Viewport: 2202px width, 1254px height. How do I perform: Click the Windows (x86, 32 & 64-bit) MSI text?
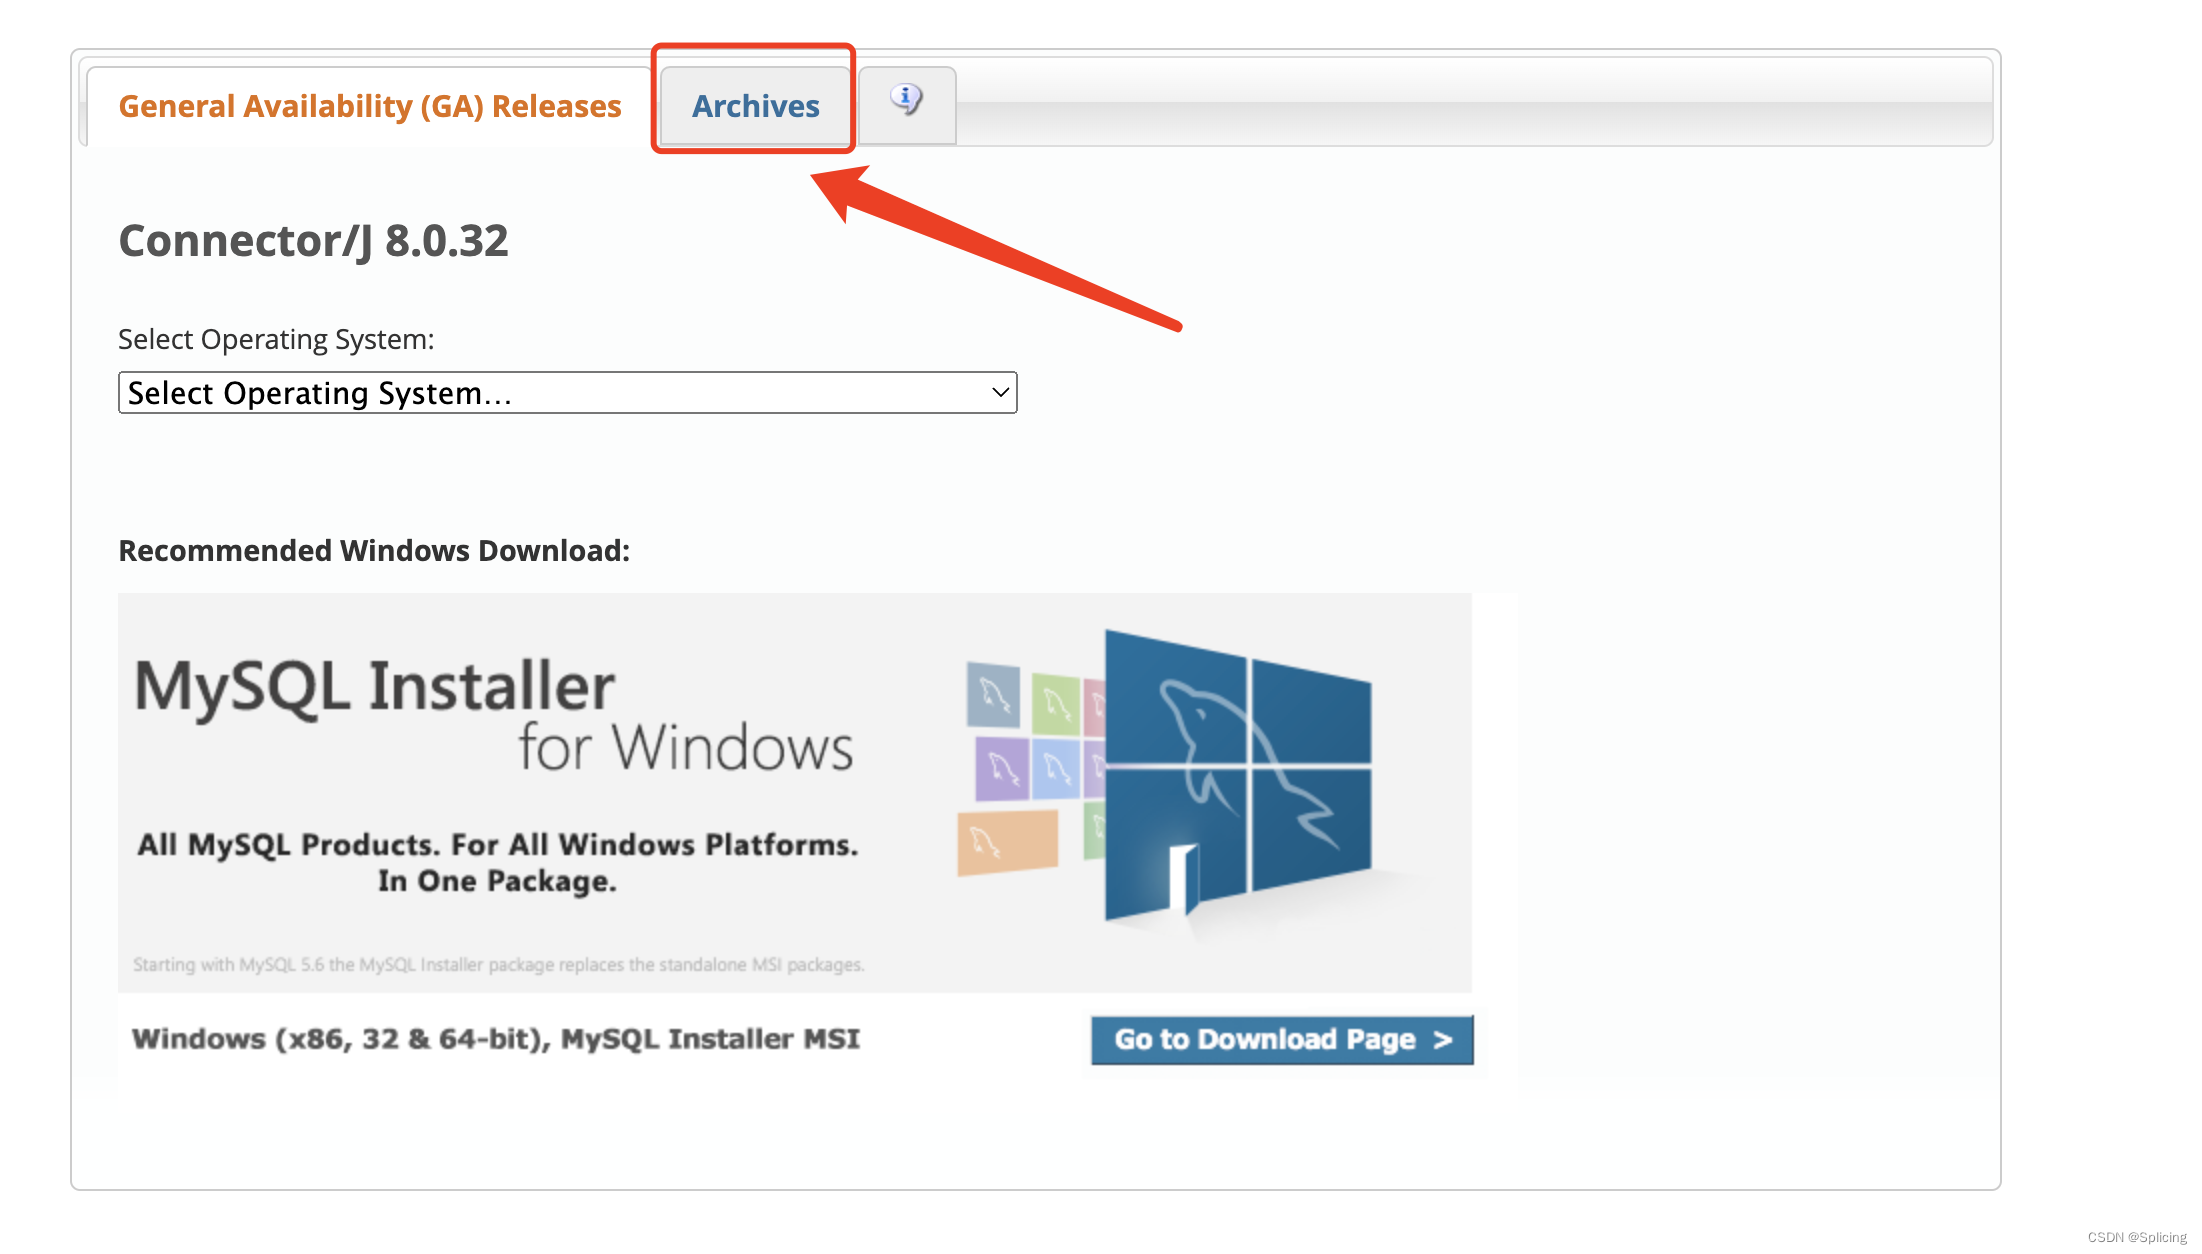(496, 1039)
